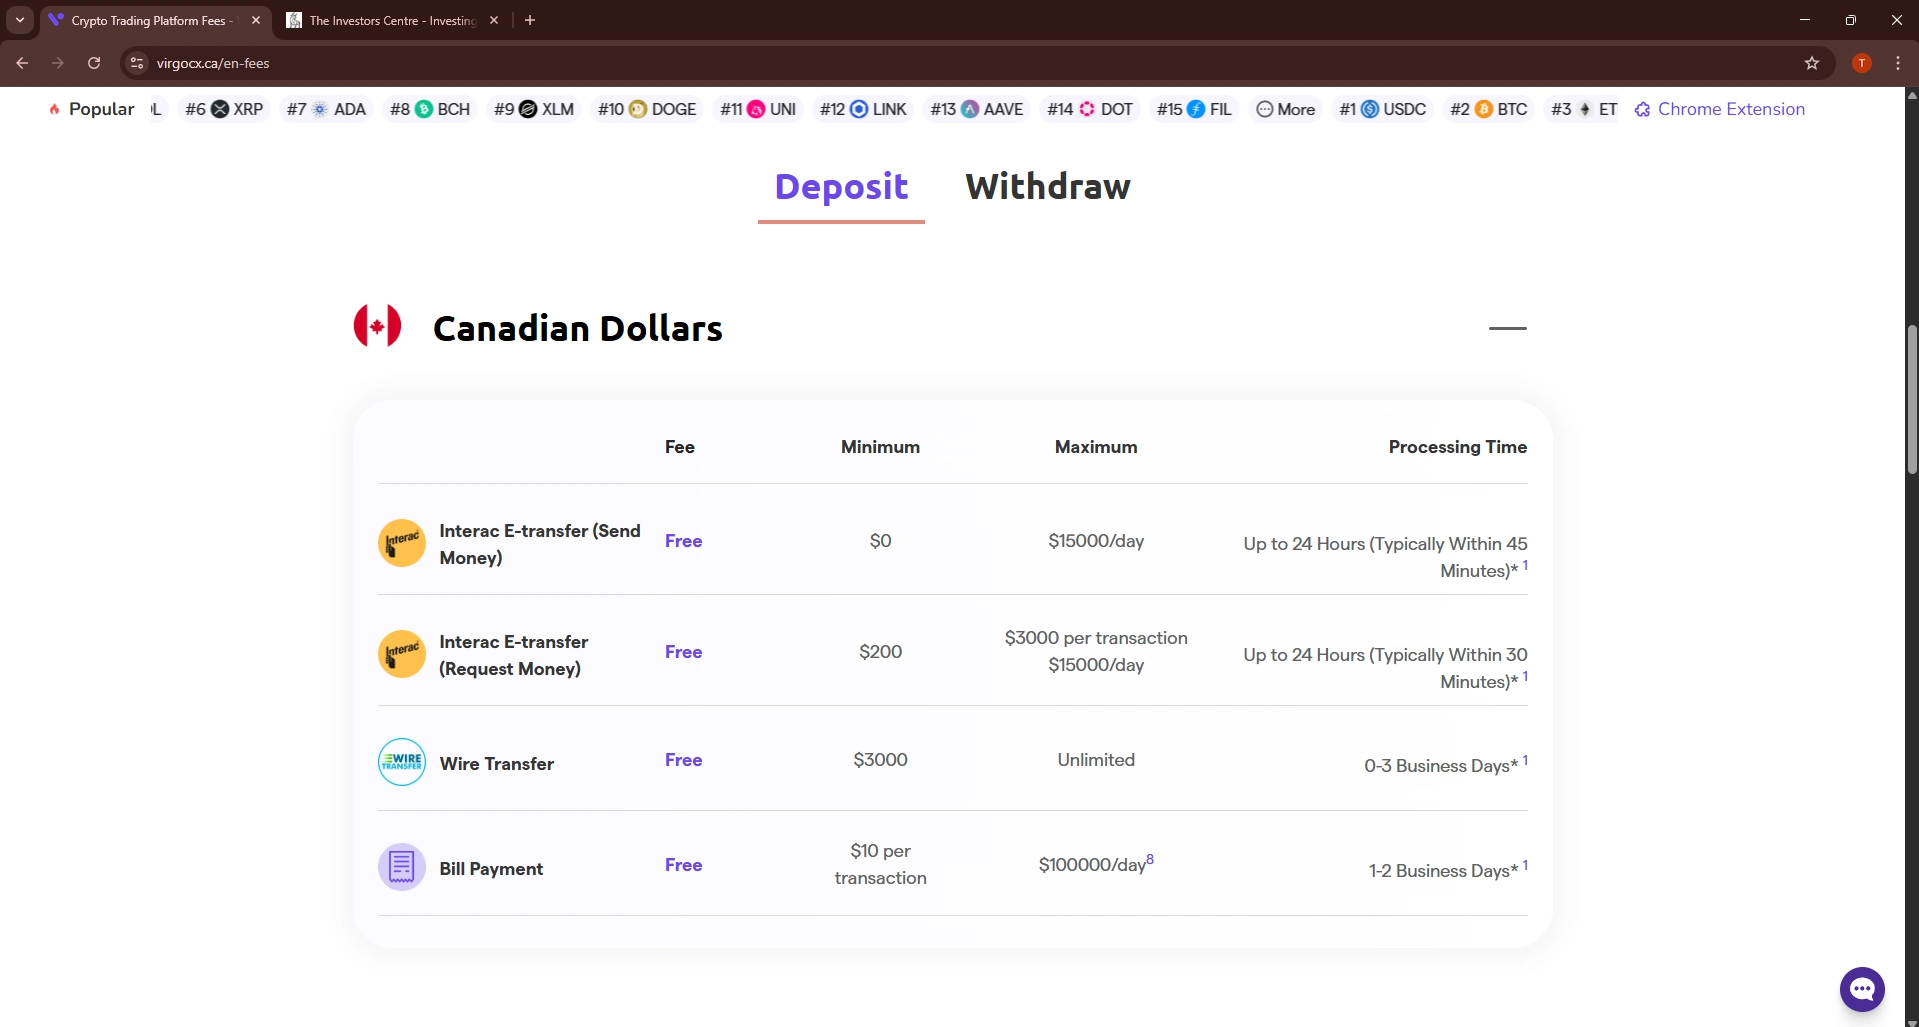Click the page vertical scrollbar thumb
This screenshot has width=1919, height=1027.
1912,399
